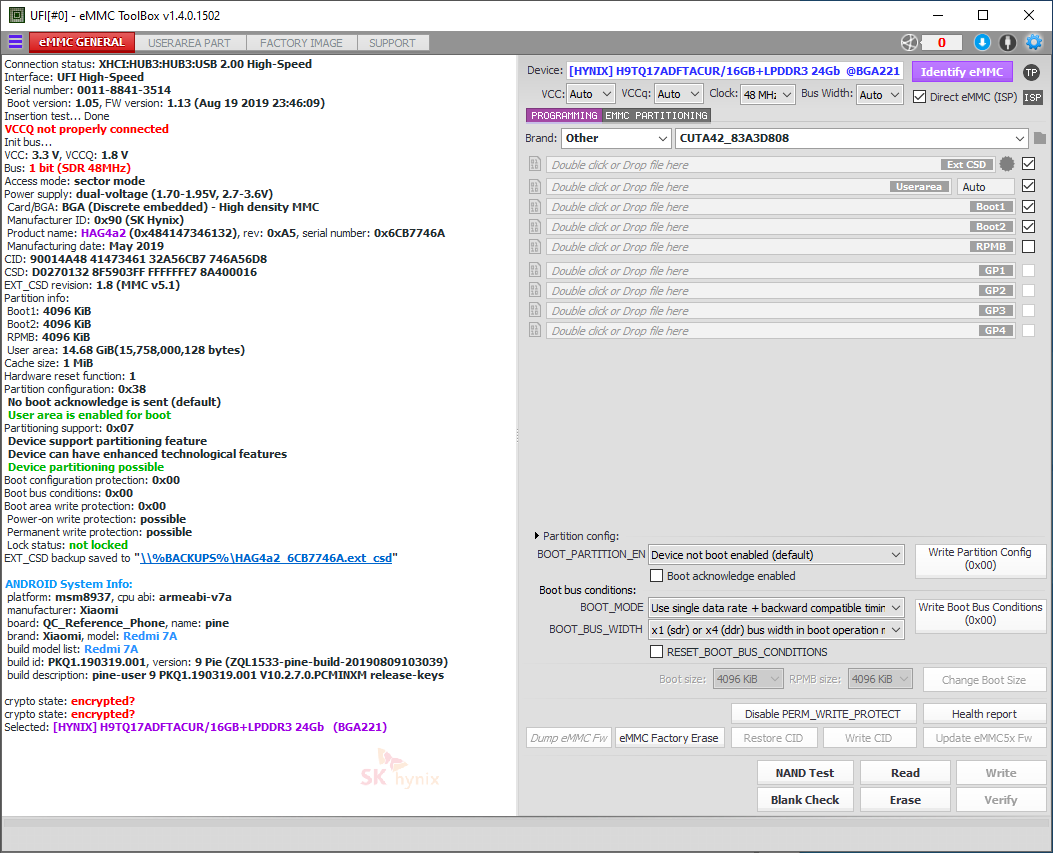This screenshot has height=853, width=1053.
Task: Click file icon for Ext CSD row
Action: pos(535,165)
